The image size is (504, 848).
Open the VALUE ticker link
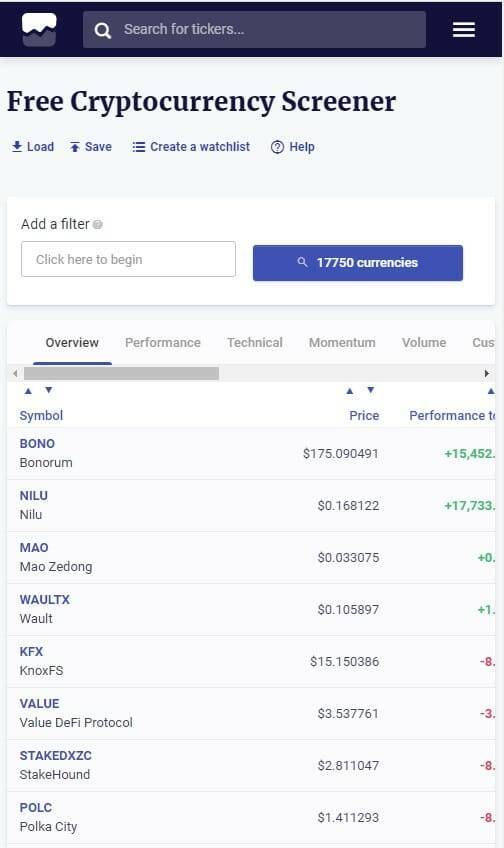[39, 703]
